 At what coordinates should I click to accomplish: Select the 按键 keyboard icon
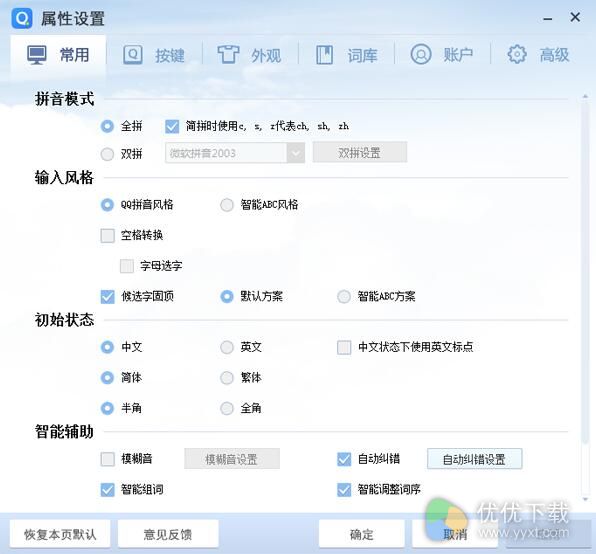[x=133, y=55]
